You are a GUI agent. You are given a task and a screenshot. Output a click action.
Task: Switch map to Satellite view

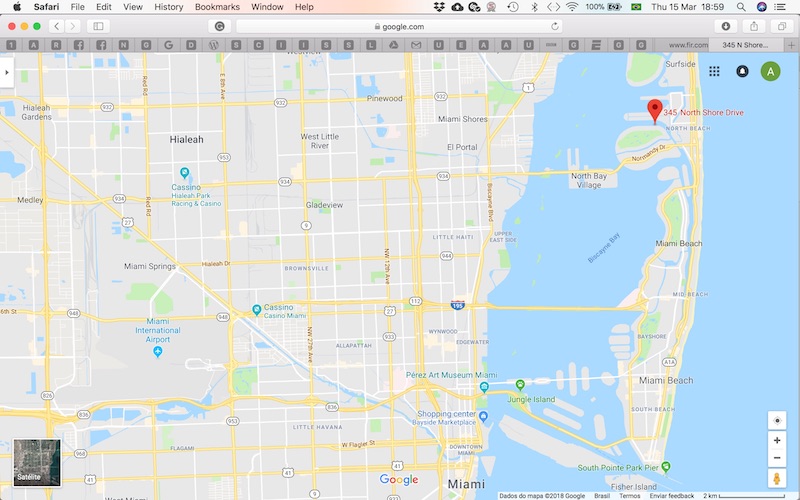[37, 463]
